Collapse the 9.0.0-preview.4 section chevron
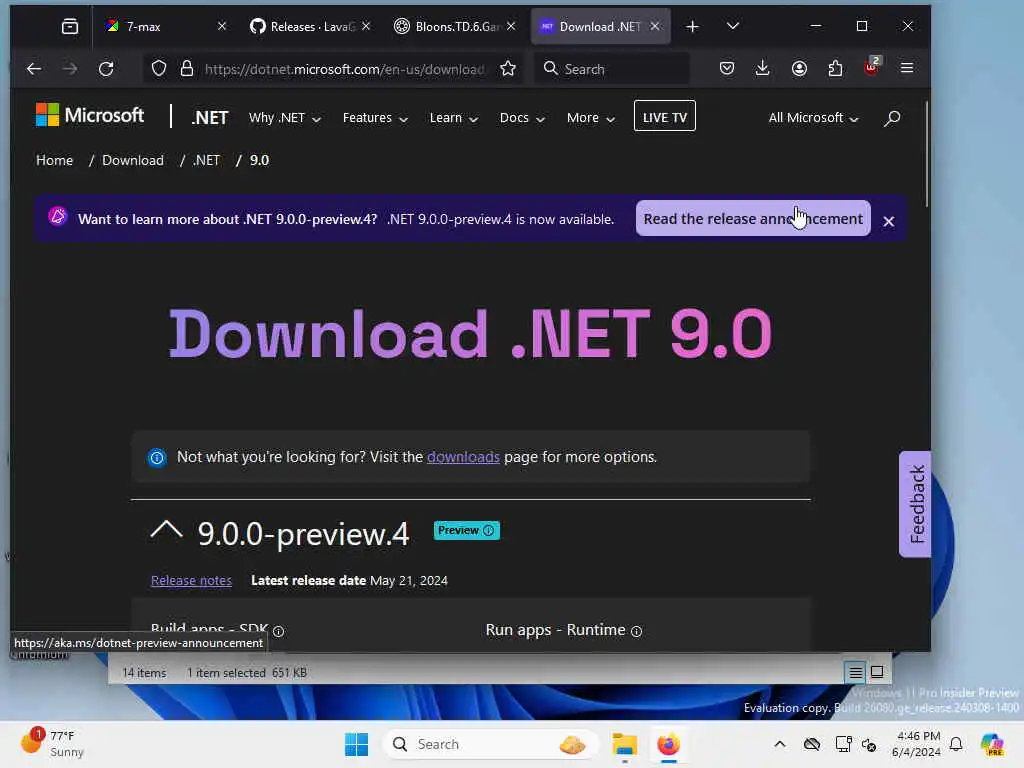 pos(167,530)
